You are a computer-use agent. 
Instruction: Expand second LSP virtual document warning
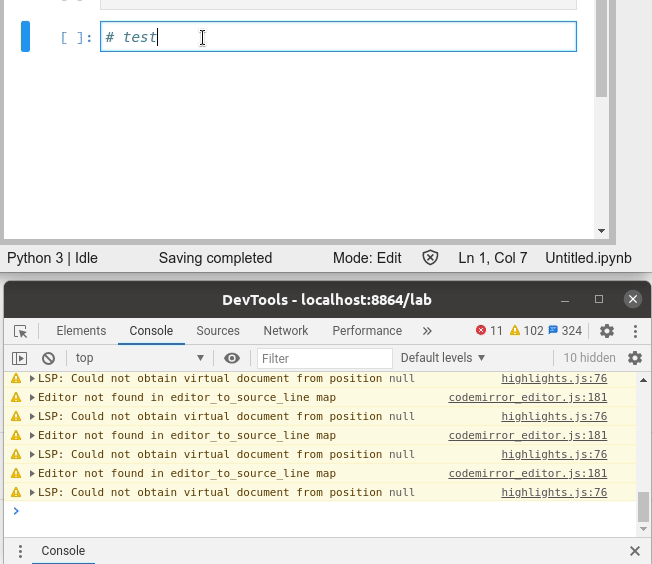[x=32, y=416]
